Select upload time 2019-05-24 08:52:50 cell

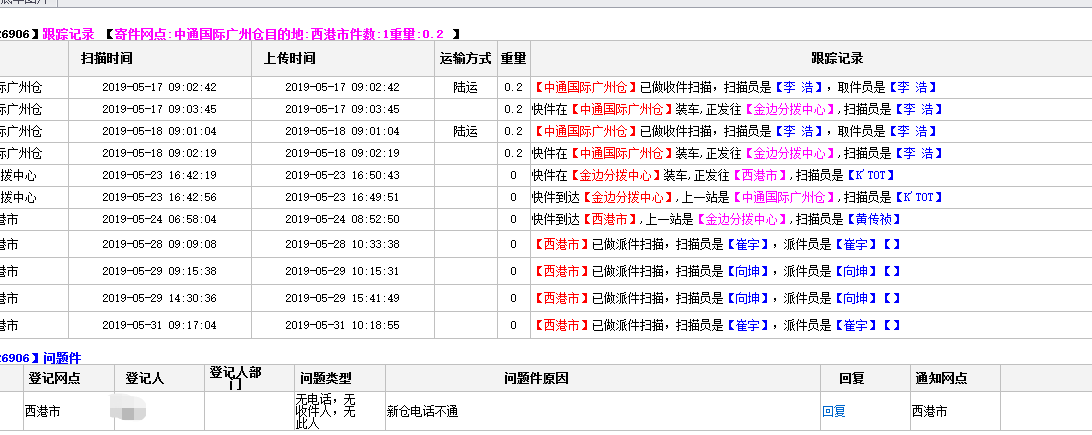(343, 219)
